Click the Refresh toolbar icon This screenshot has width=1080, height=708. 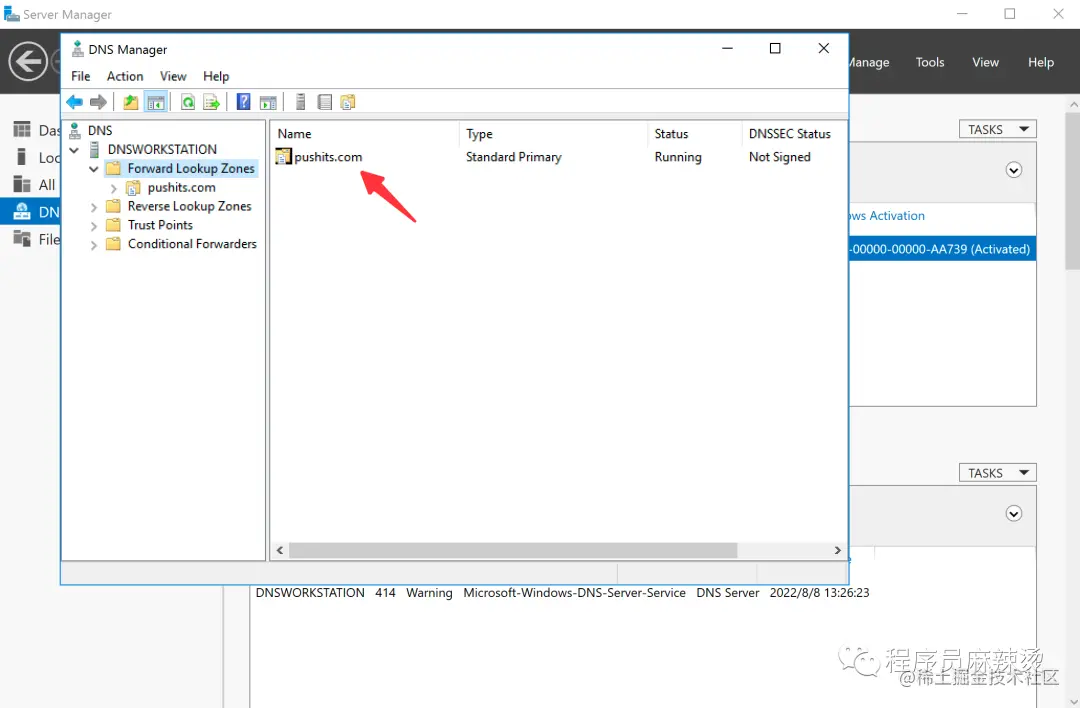tap(187, 103)
